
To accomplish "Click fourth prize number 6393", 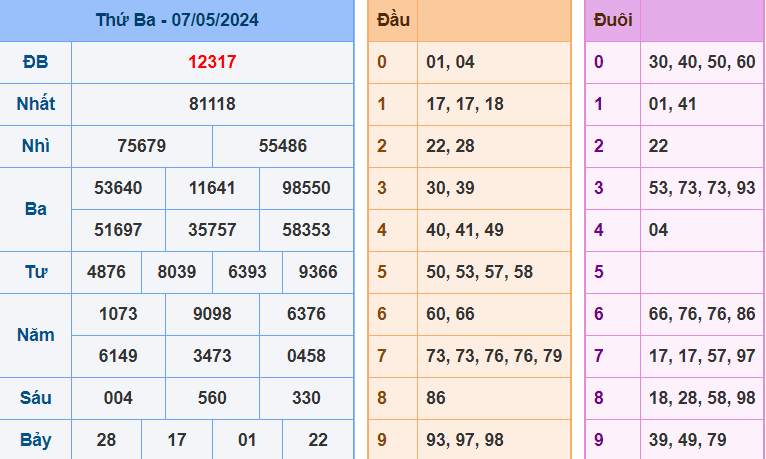I will pos(247,272).
